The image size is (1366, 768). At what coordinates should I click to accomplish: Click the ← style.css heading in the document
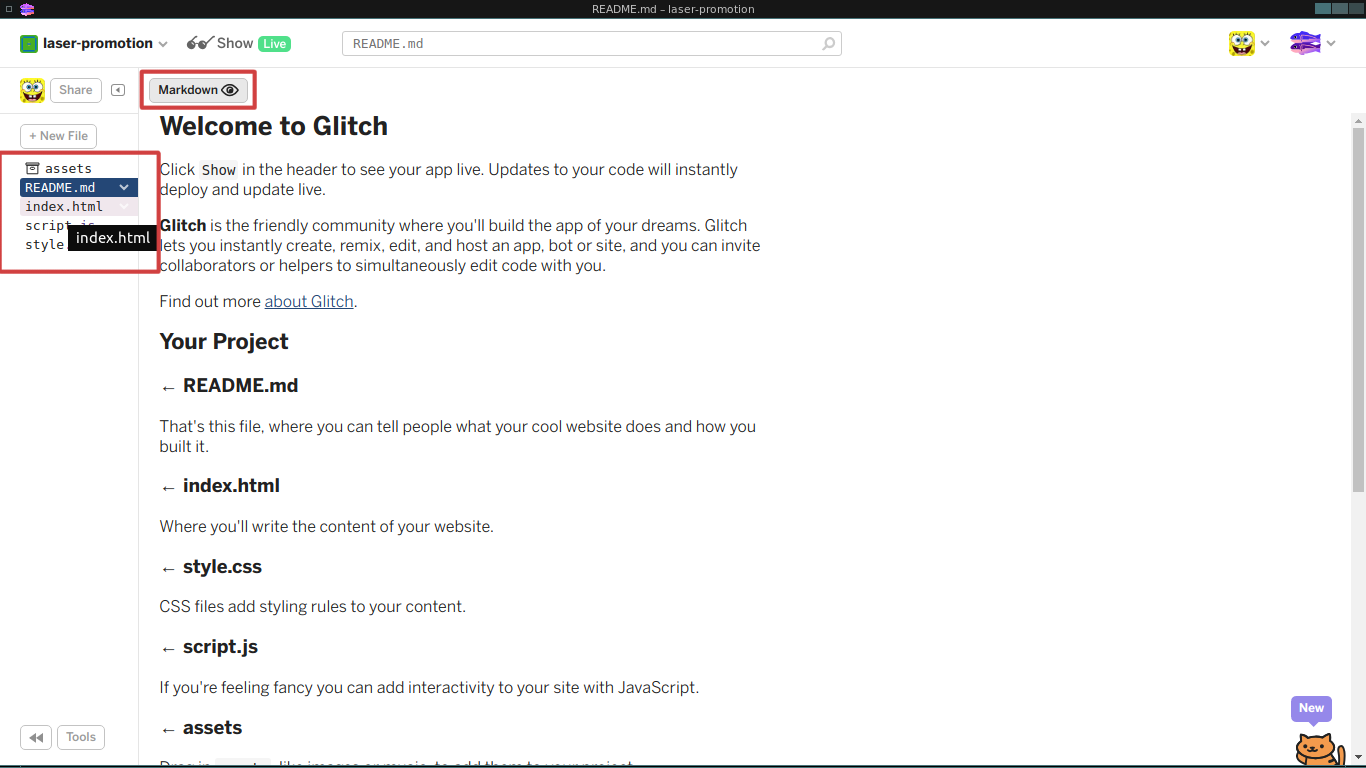[x=211, y=566]
